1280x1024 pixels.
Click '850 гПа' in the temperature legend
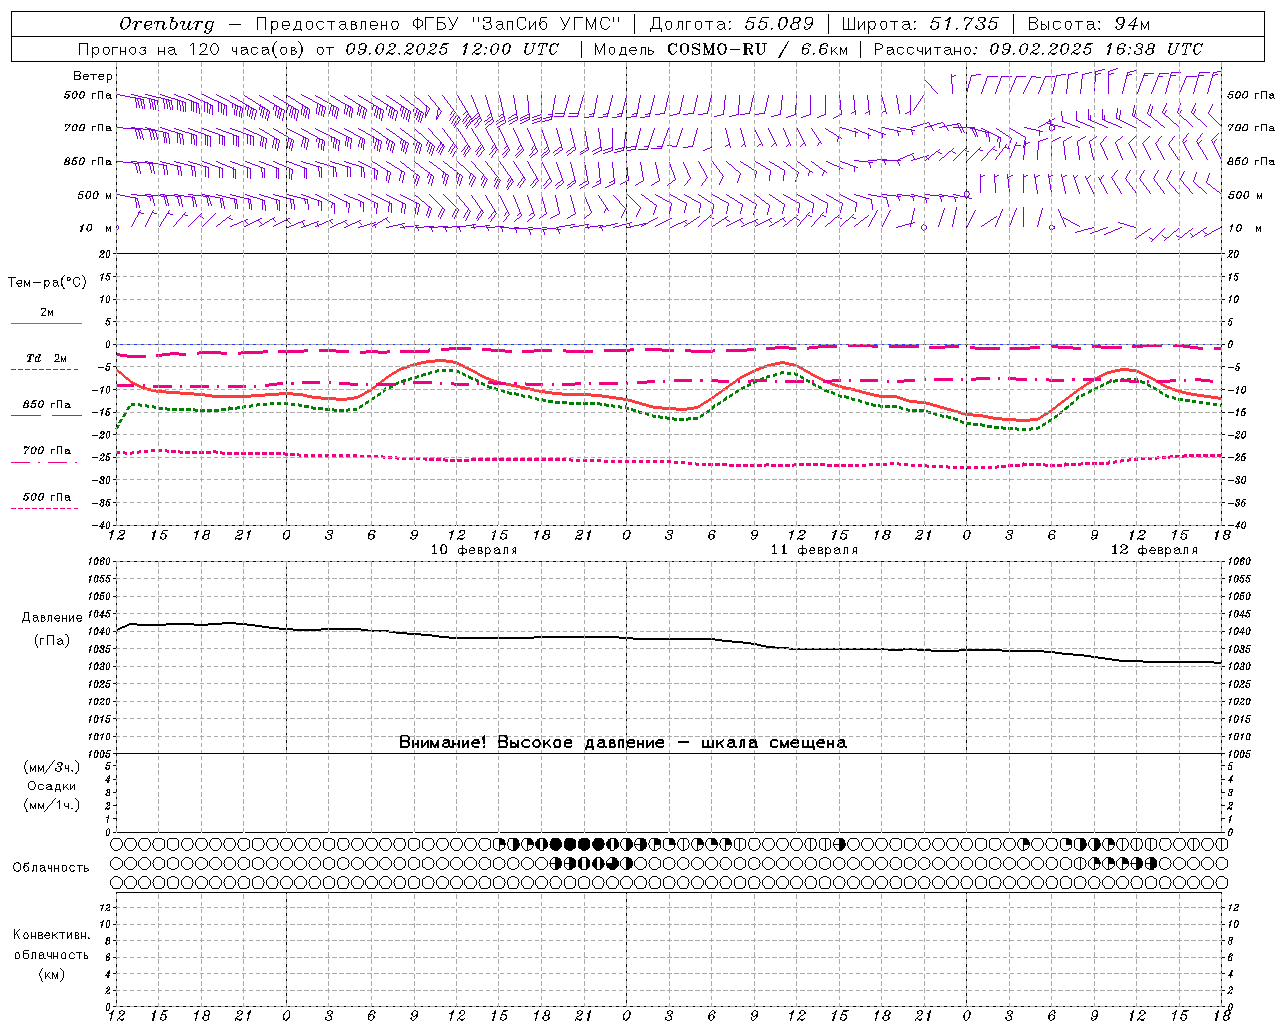tap(47, 405)
